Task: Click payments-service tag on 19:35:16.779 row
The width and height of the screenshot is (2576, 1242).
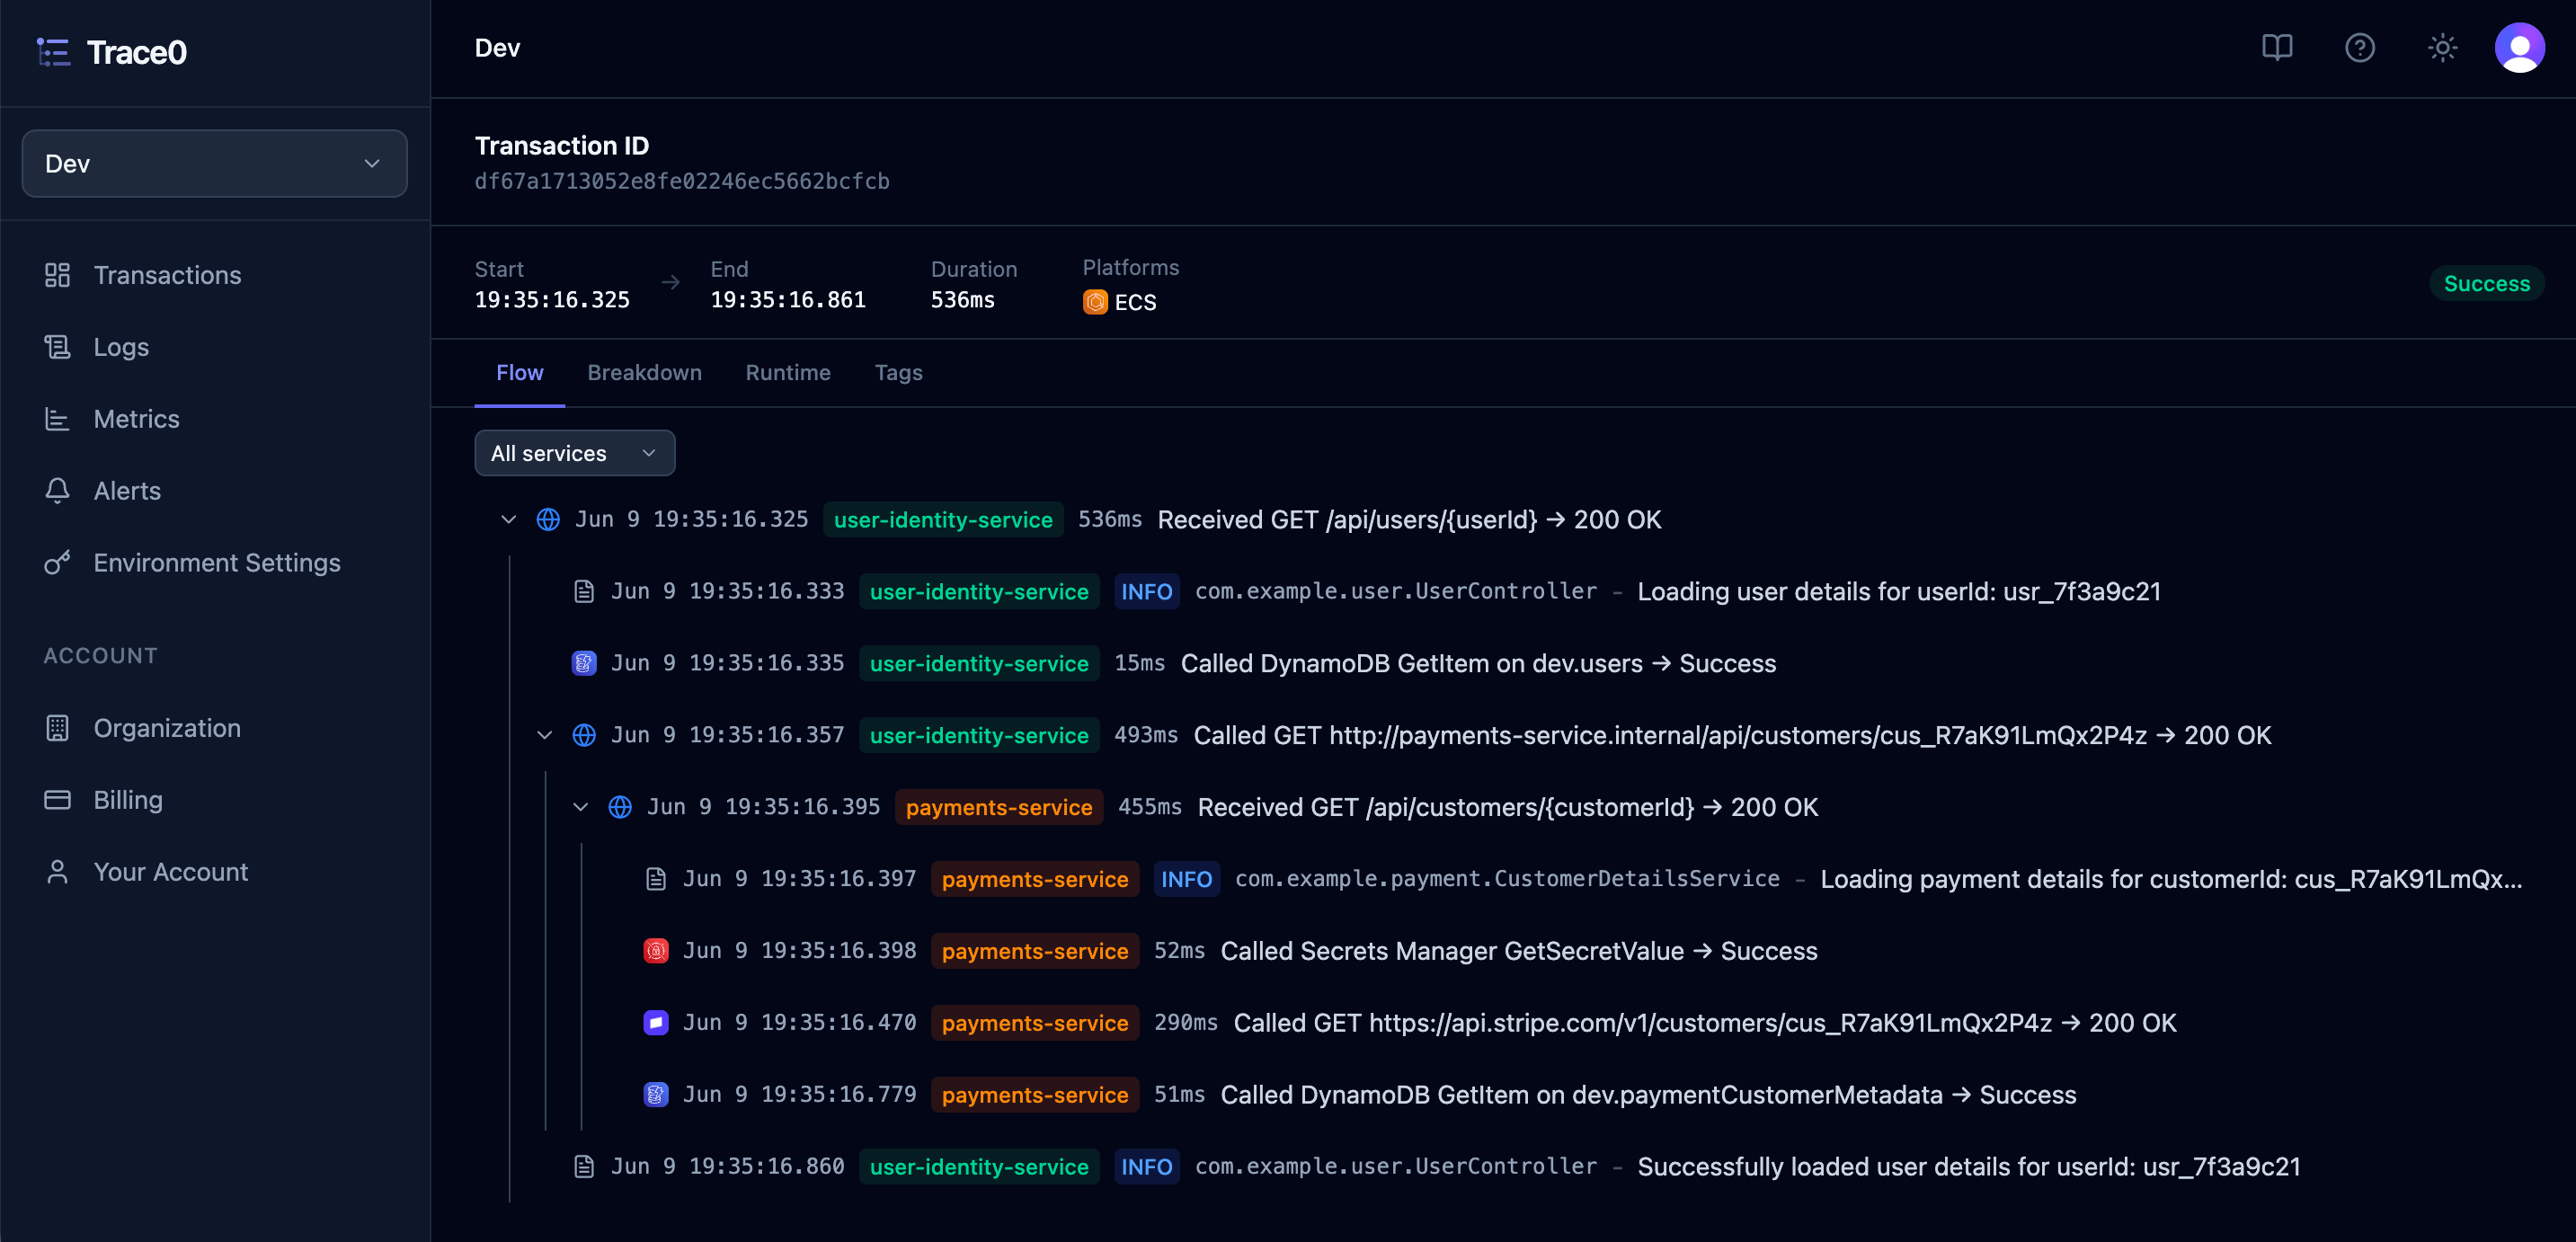Action: 1035,1095
